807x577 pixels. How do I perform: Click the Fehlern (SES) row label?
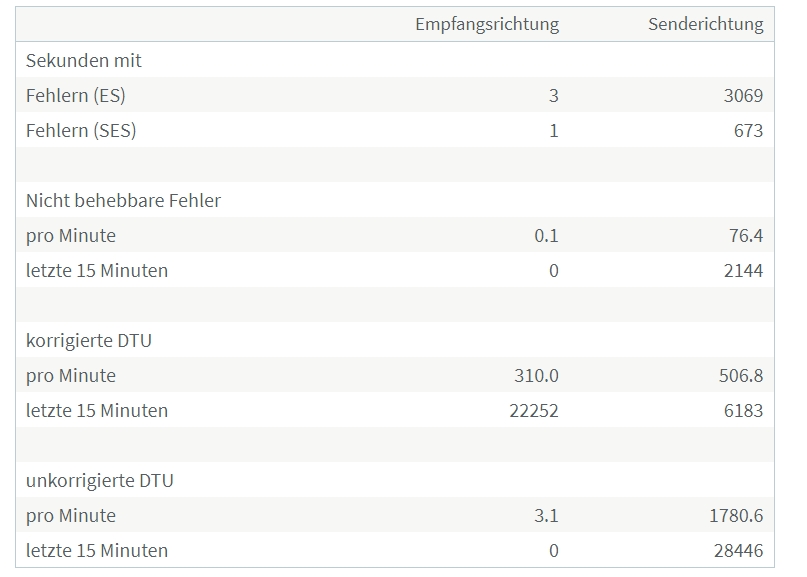(81, 130)
